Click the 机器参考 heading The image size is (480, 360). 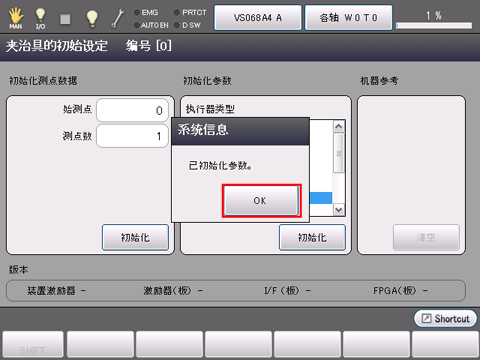pyautogui.click(x=379, y=81)
